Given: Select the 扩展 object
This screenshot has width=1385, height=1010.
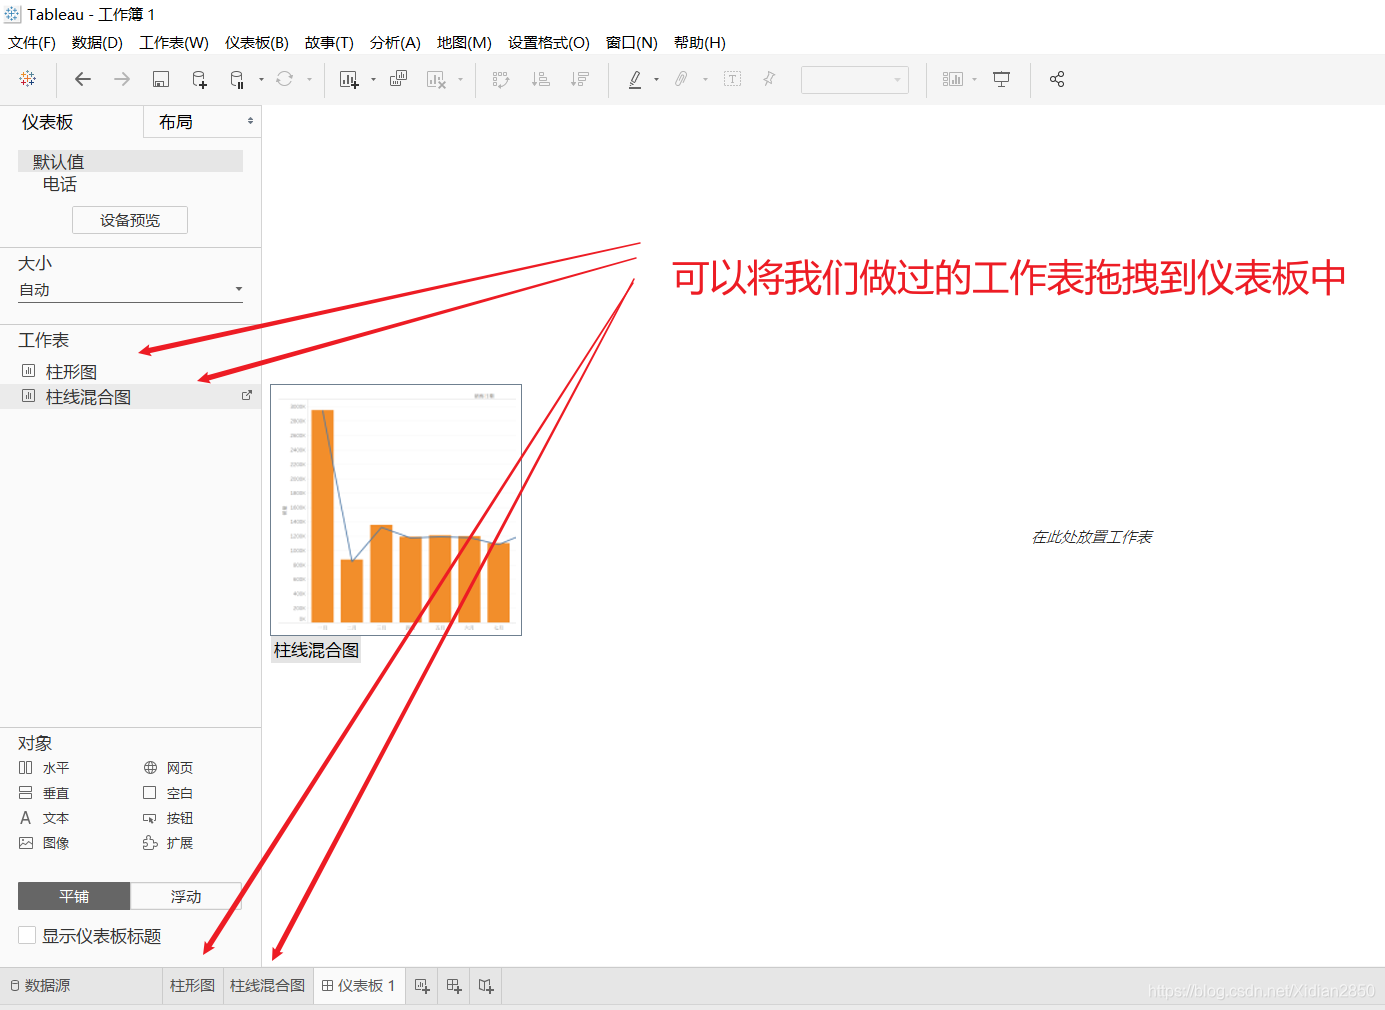Looking at the screenshot, I should 168,843.
